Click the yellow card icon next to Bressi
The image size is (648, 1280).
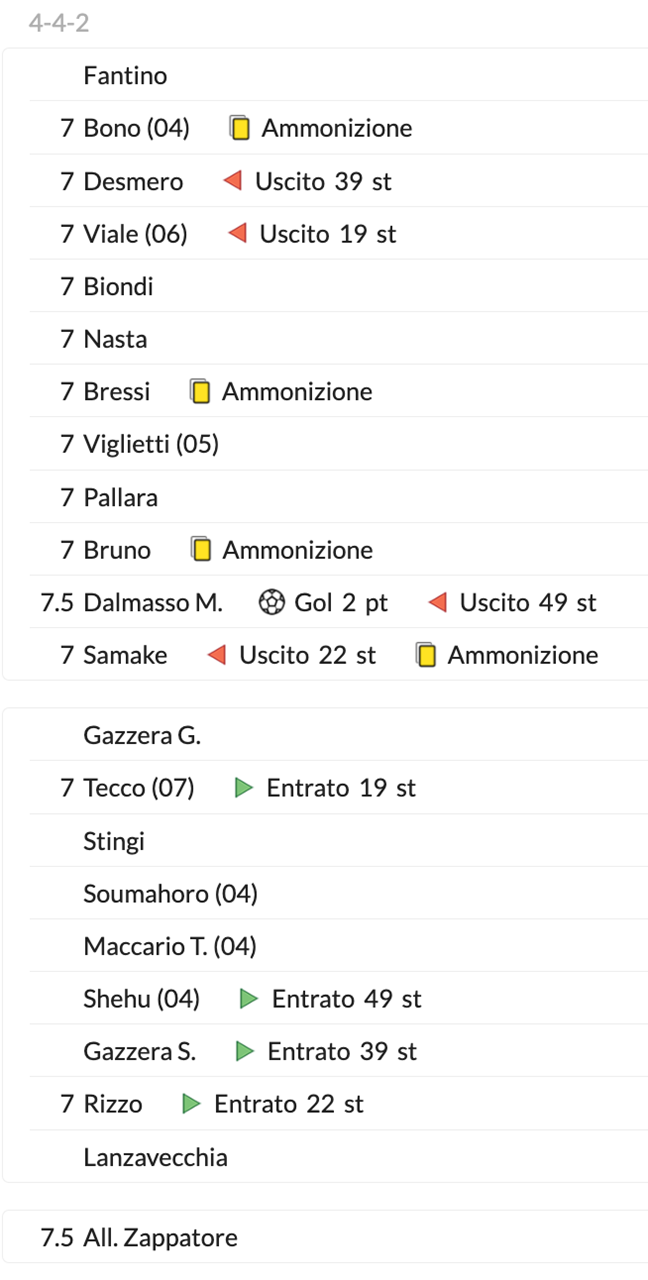200,392
